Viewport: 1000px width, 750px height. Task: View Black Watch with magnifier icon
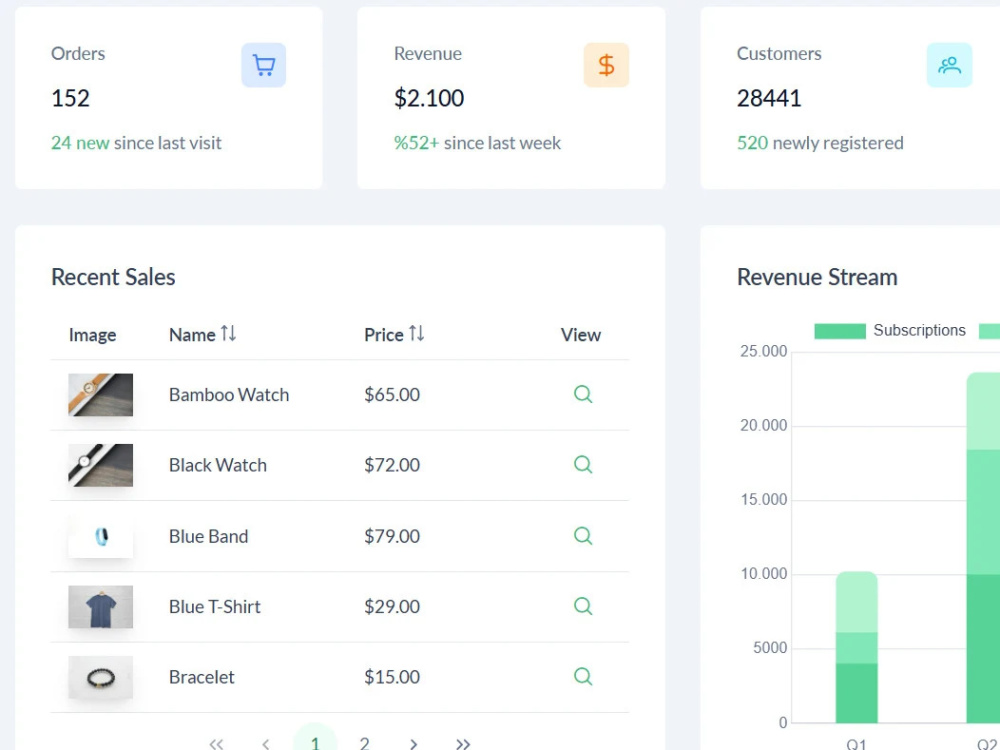click(x=583, y=464)
